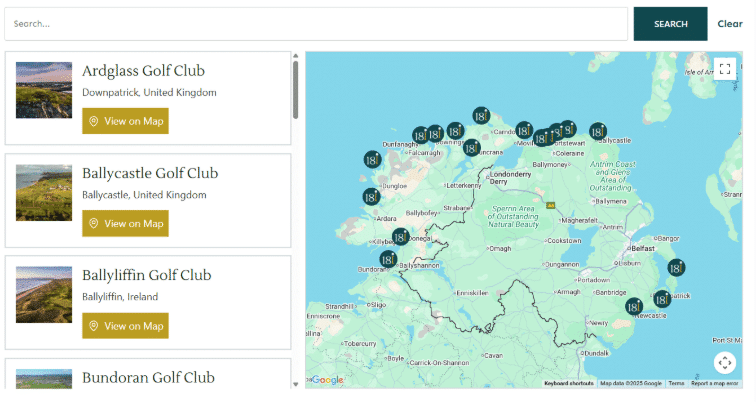Open the Ballycastle Golf Club title
The height and width of the screenshot is (402, 756).
point(150,173)
